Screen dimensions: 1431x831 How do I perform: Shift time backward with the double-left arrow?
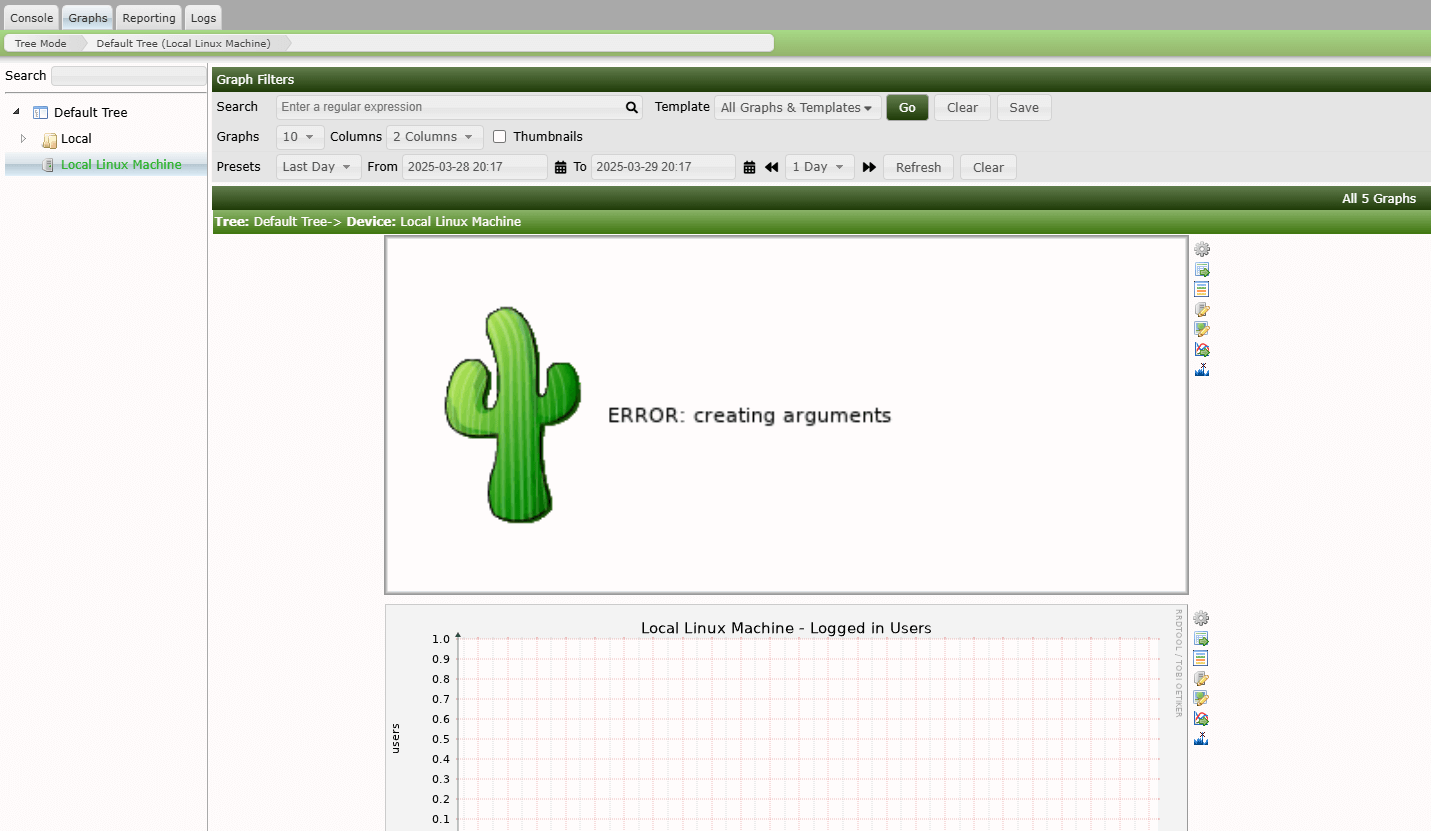(771, 167)
